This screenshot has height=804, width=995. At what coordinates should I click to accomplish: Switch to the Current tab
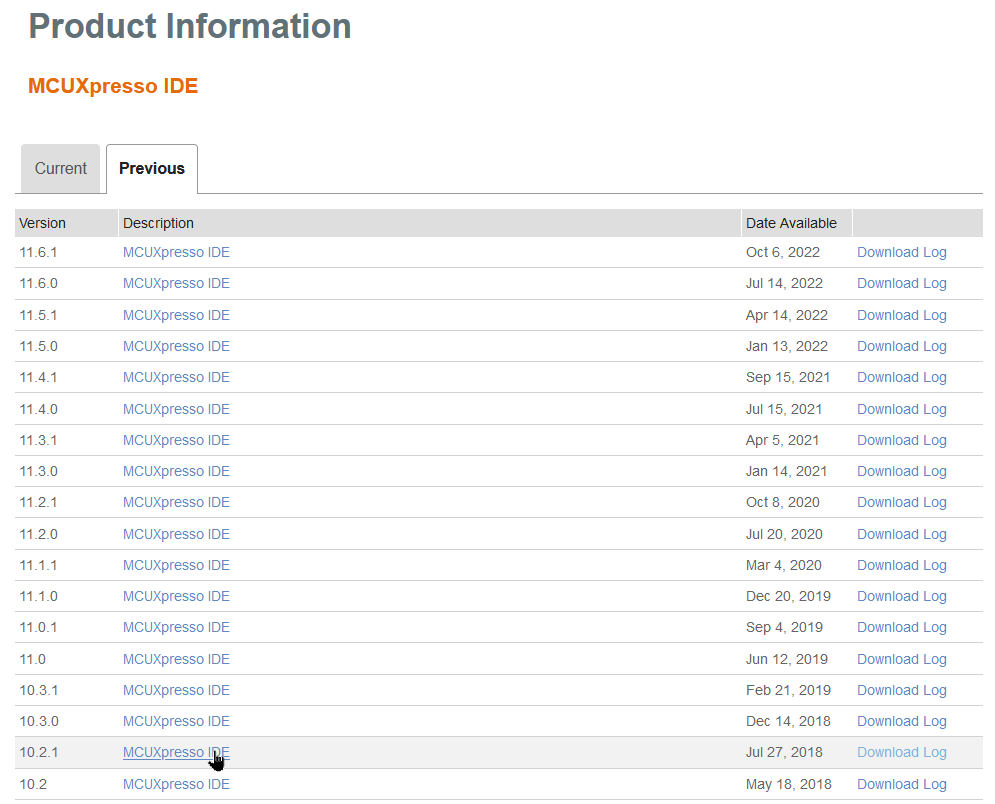point(60,168)
